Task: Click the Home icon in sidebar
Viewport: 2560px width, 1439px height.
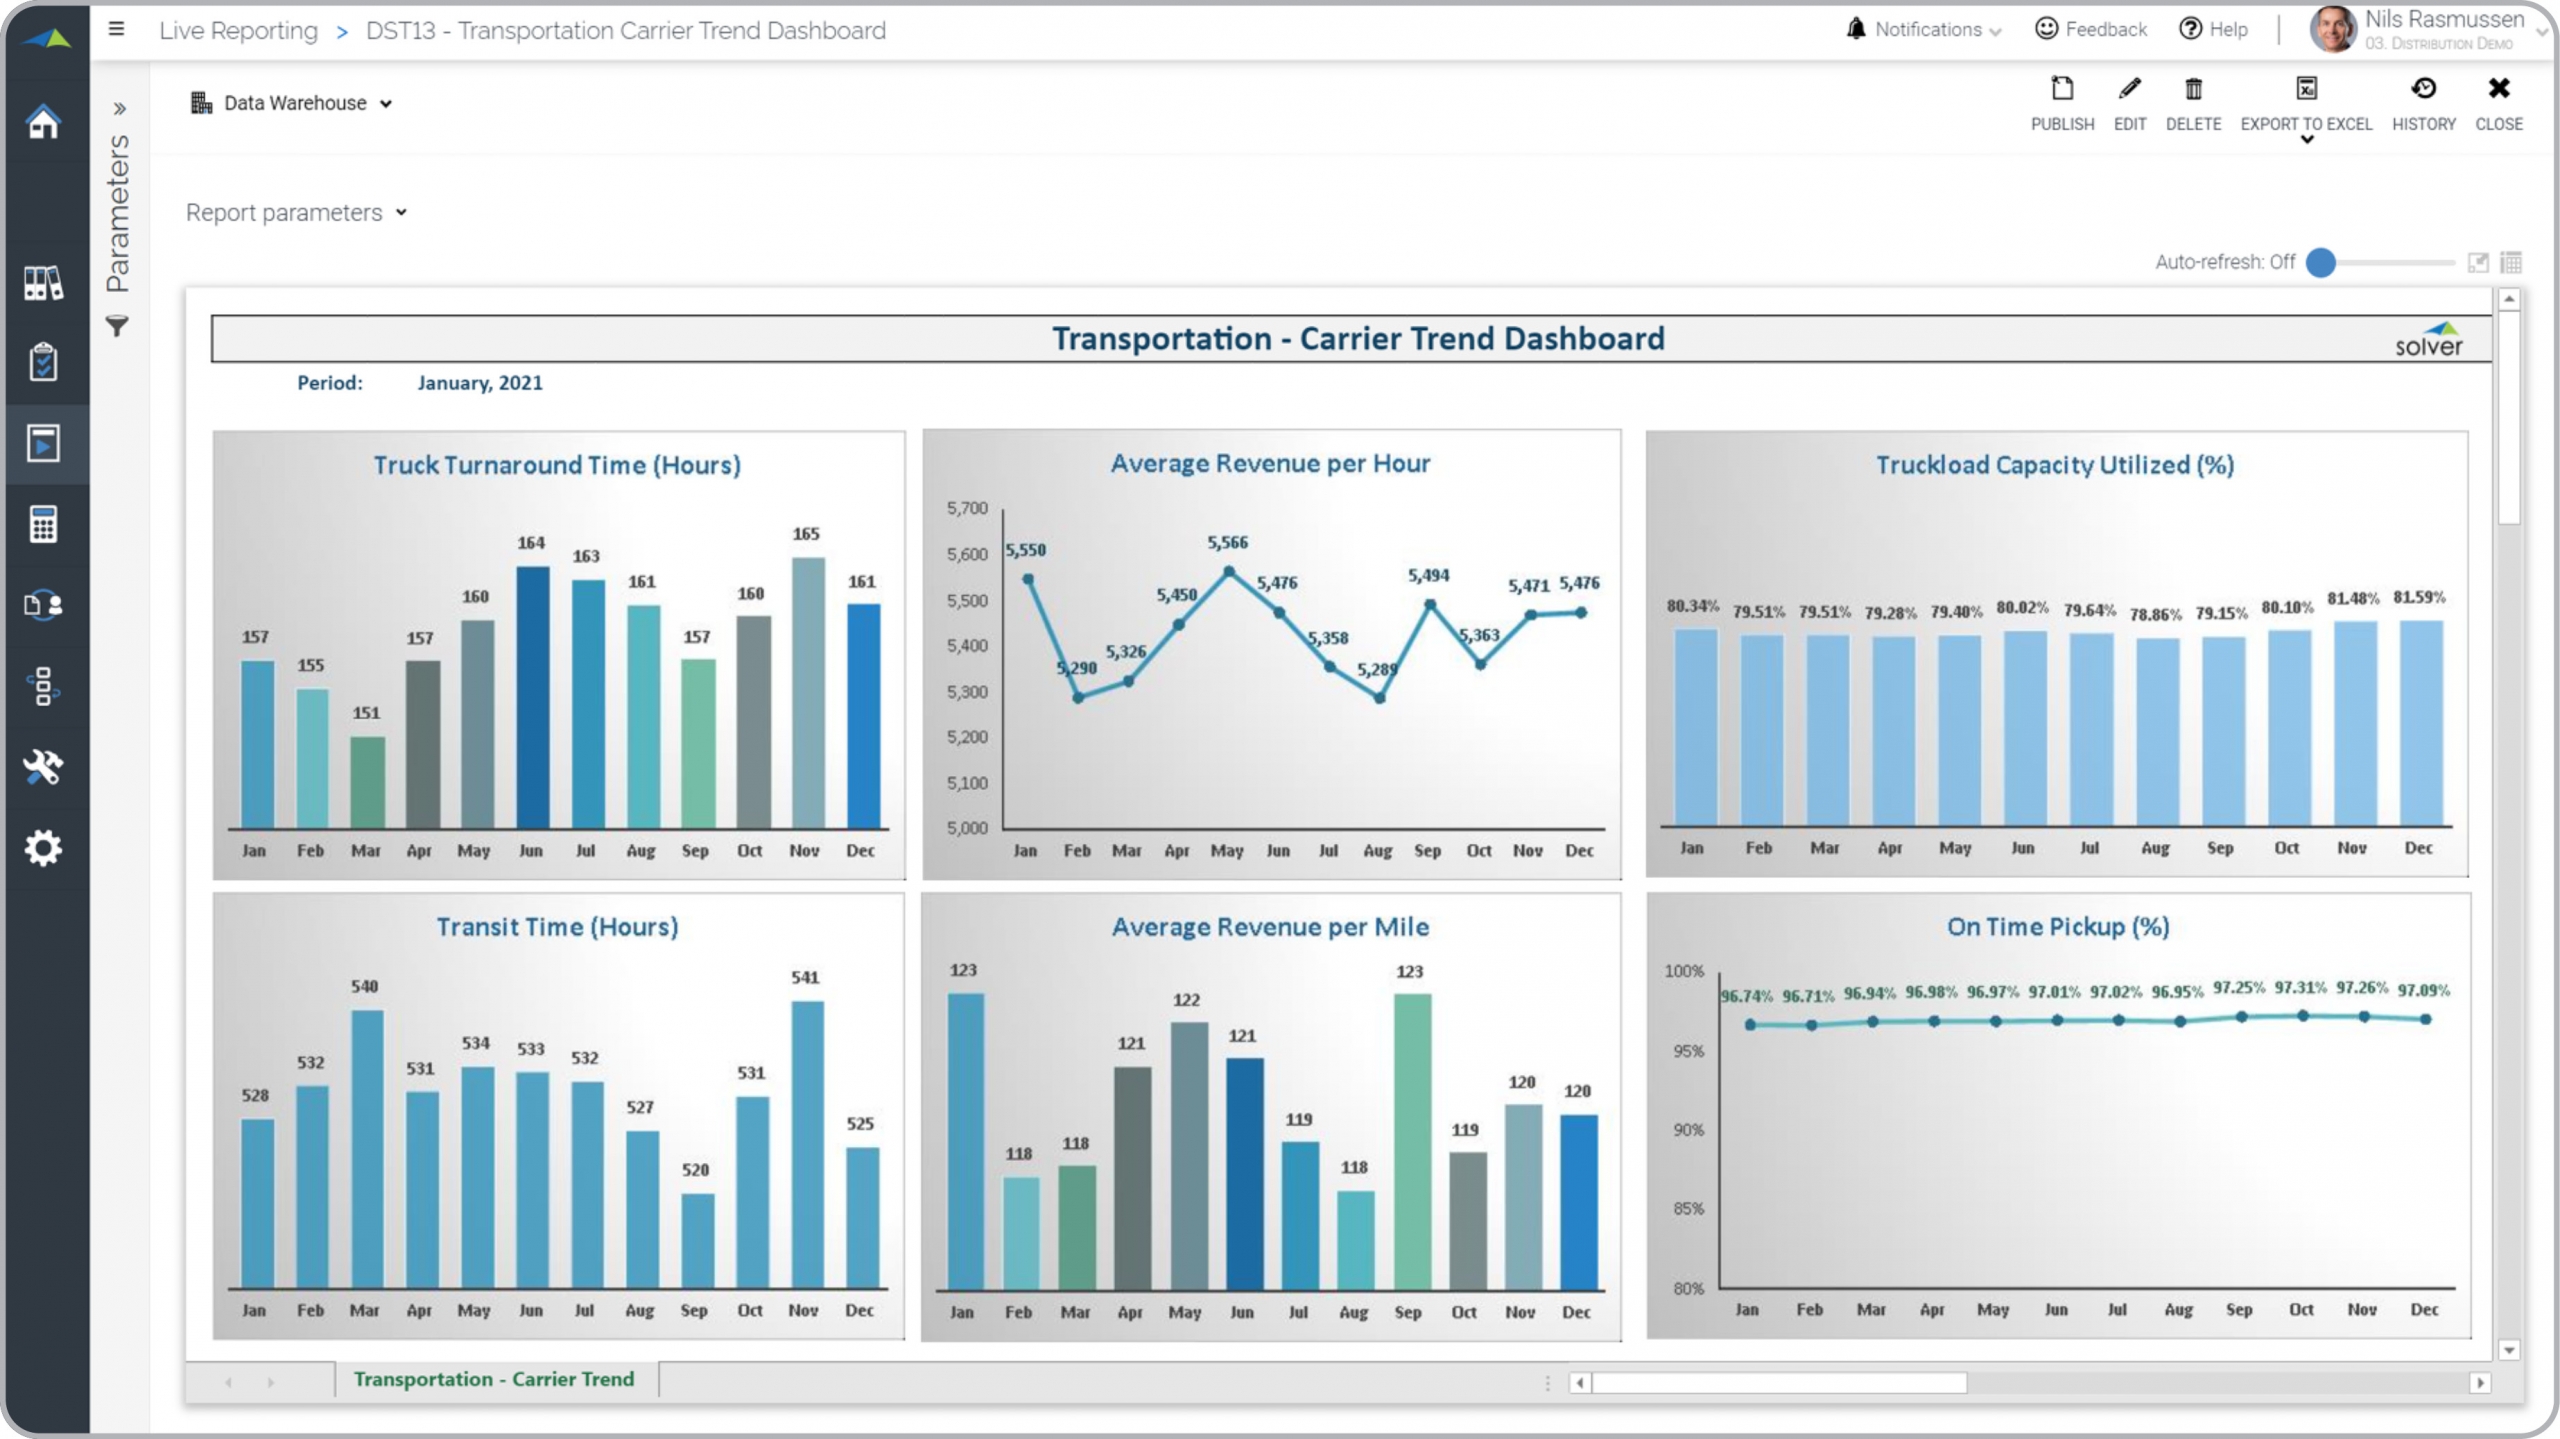Action: click(x=43, y=122)
